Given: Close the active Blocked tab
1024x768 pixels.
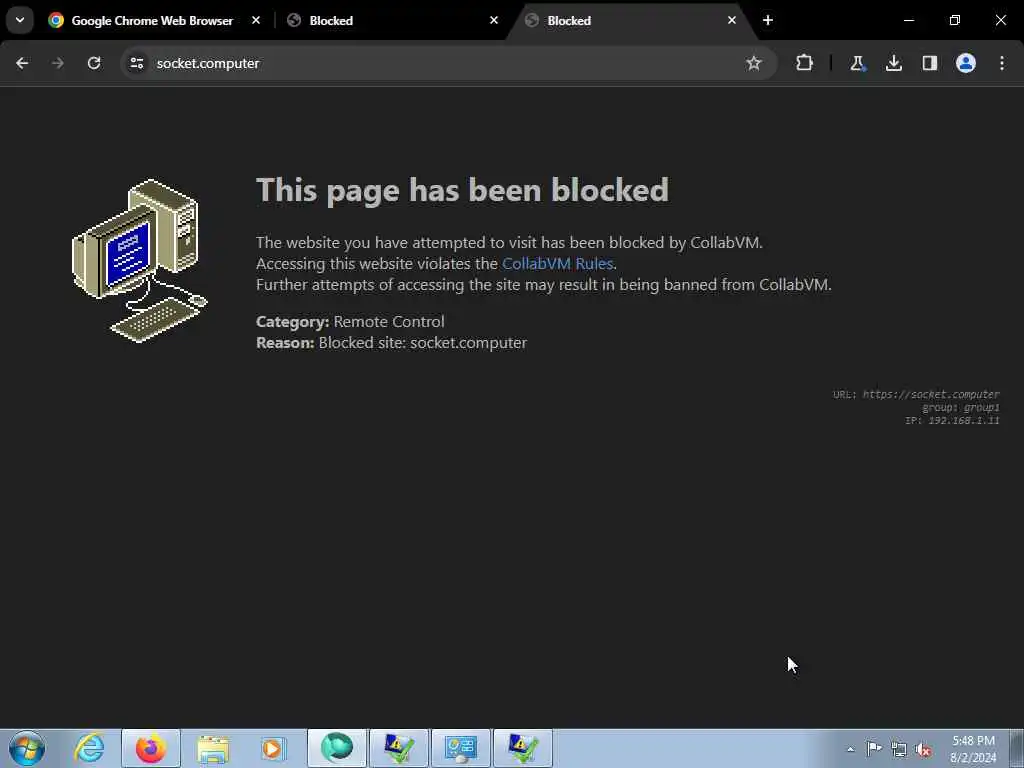Looking at the screenshot, I should pyautogui.click(x=731, y=20).
